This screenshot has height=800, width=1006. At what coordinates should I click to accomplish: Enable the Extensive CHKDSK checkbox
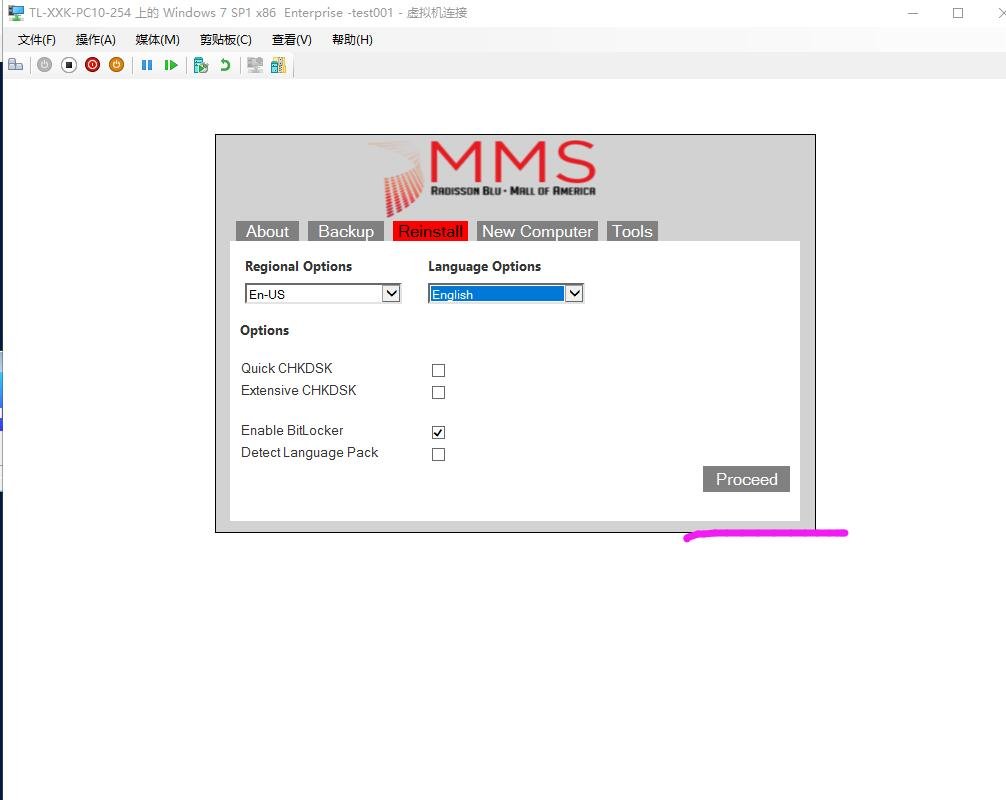coord(438,392)
